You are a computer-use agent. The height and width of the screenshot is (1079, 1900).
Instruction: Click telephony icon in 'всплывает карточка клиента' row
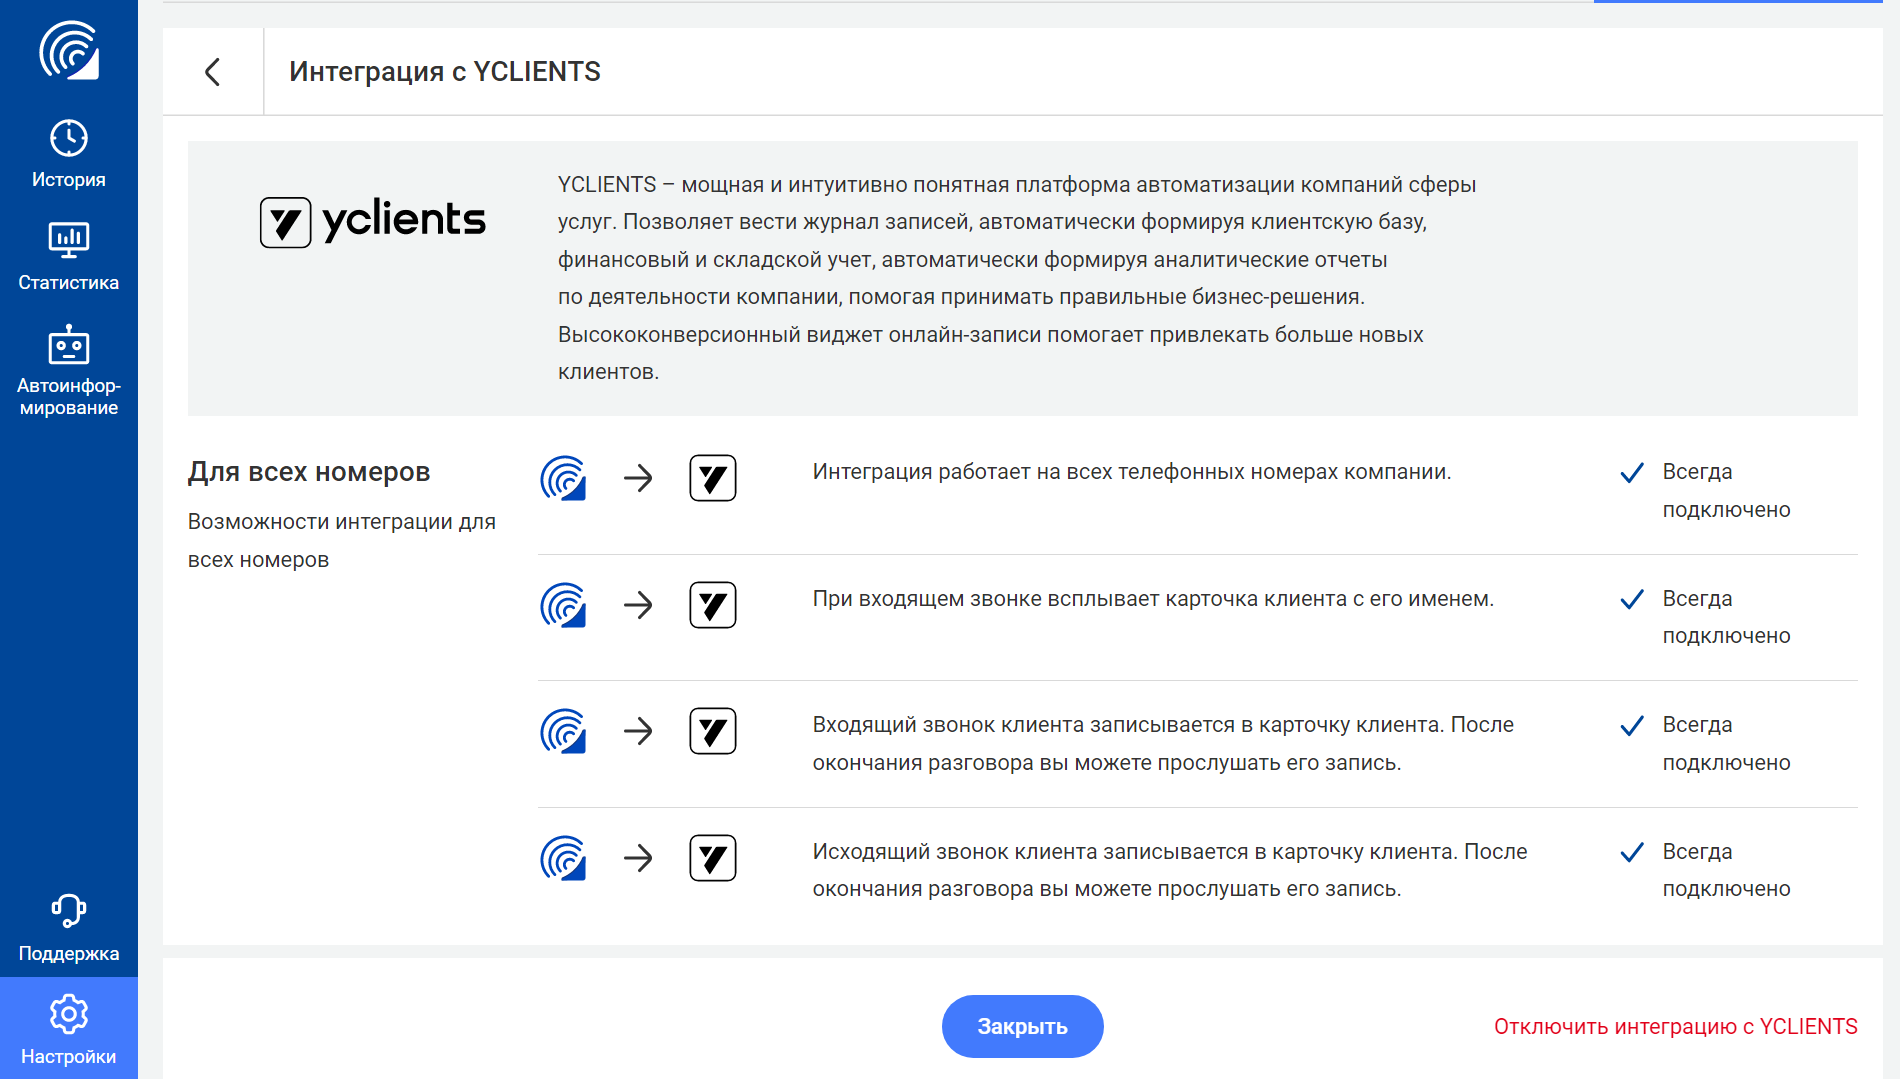pyautogui.click(x=563, y=605)
